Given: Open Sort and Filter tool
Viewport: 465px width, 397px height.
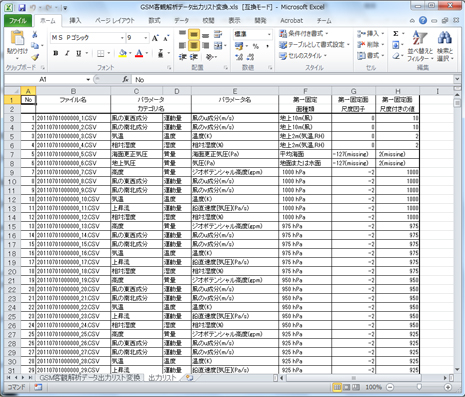Looking at the screenshot, I should click(x=420, y=46).
